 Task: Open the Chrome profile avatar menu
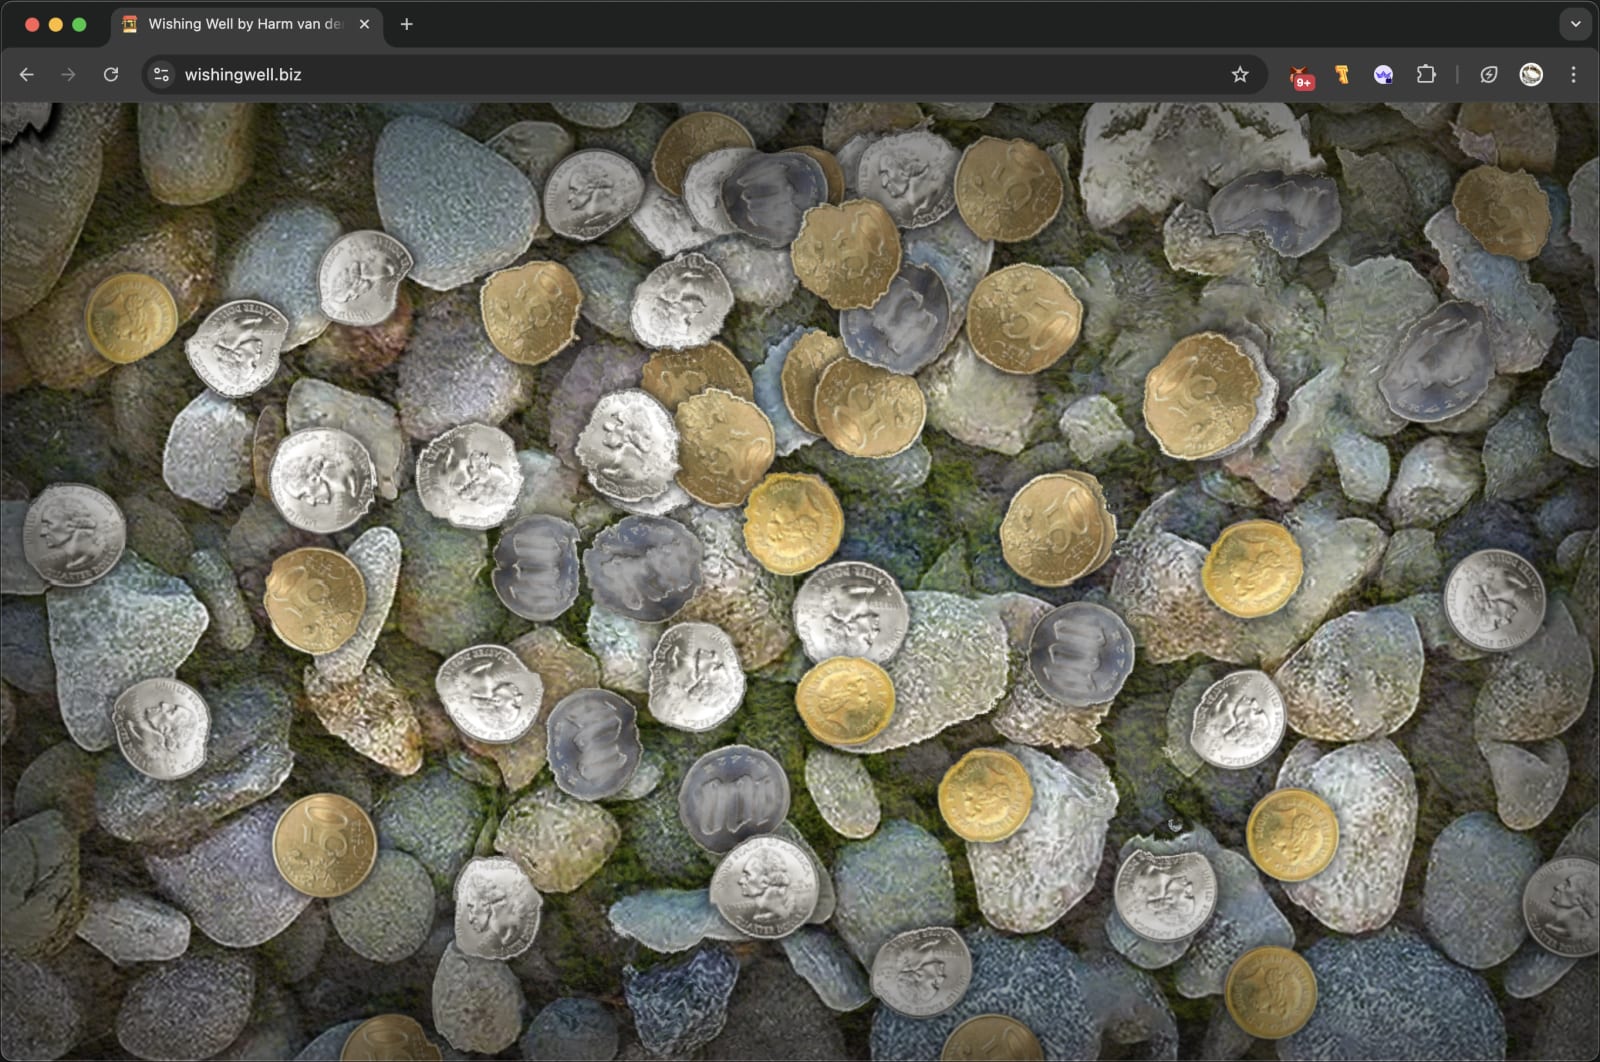point(1531,75)
